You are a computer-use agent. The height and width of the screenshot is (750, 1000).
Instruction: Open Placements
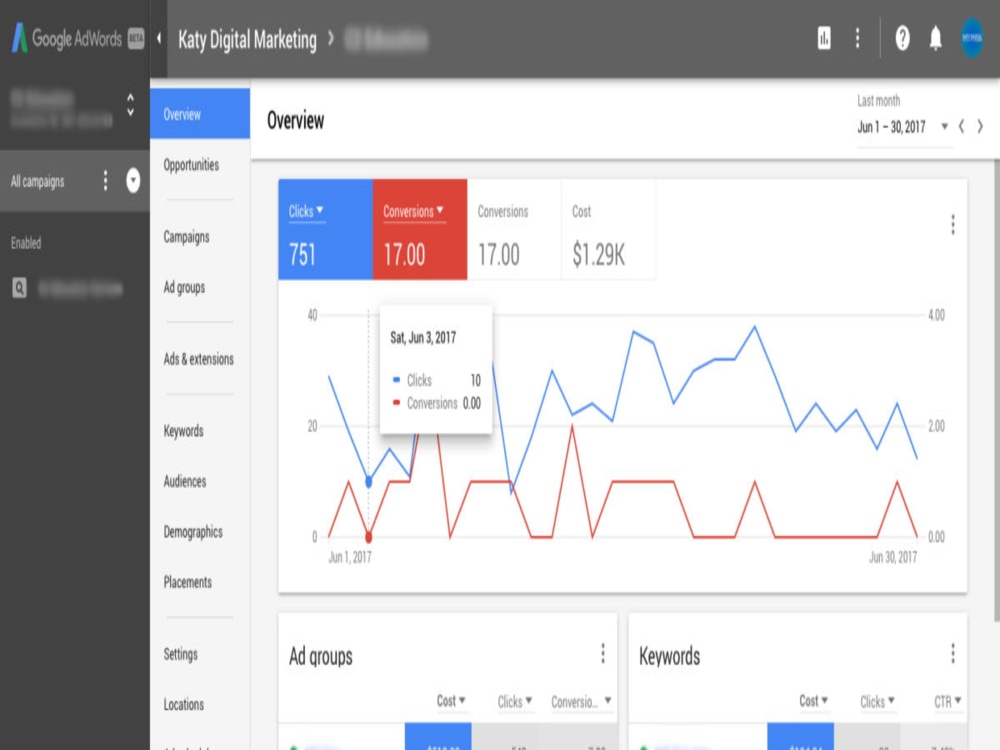(188, 582)
